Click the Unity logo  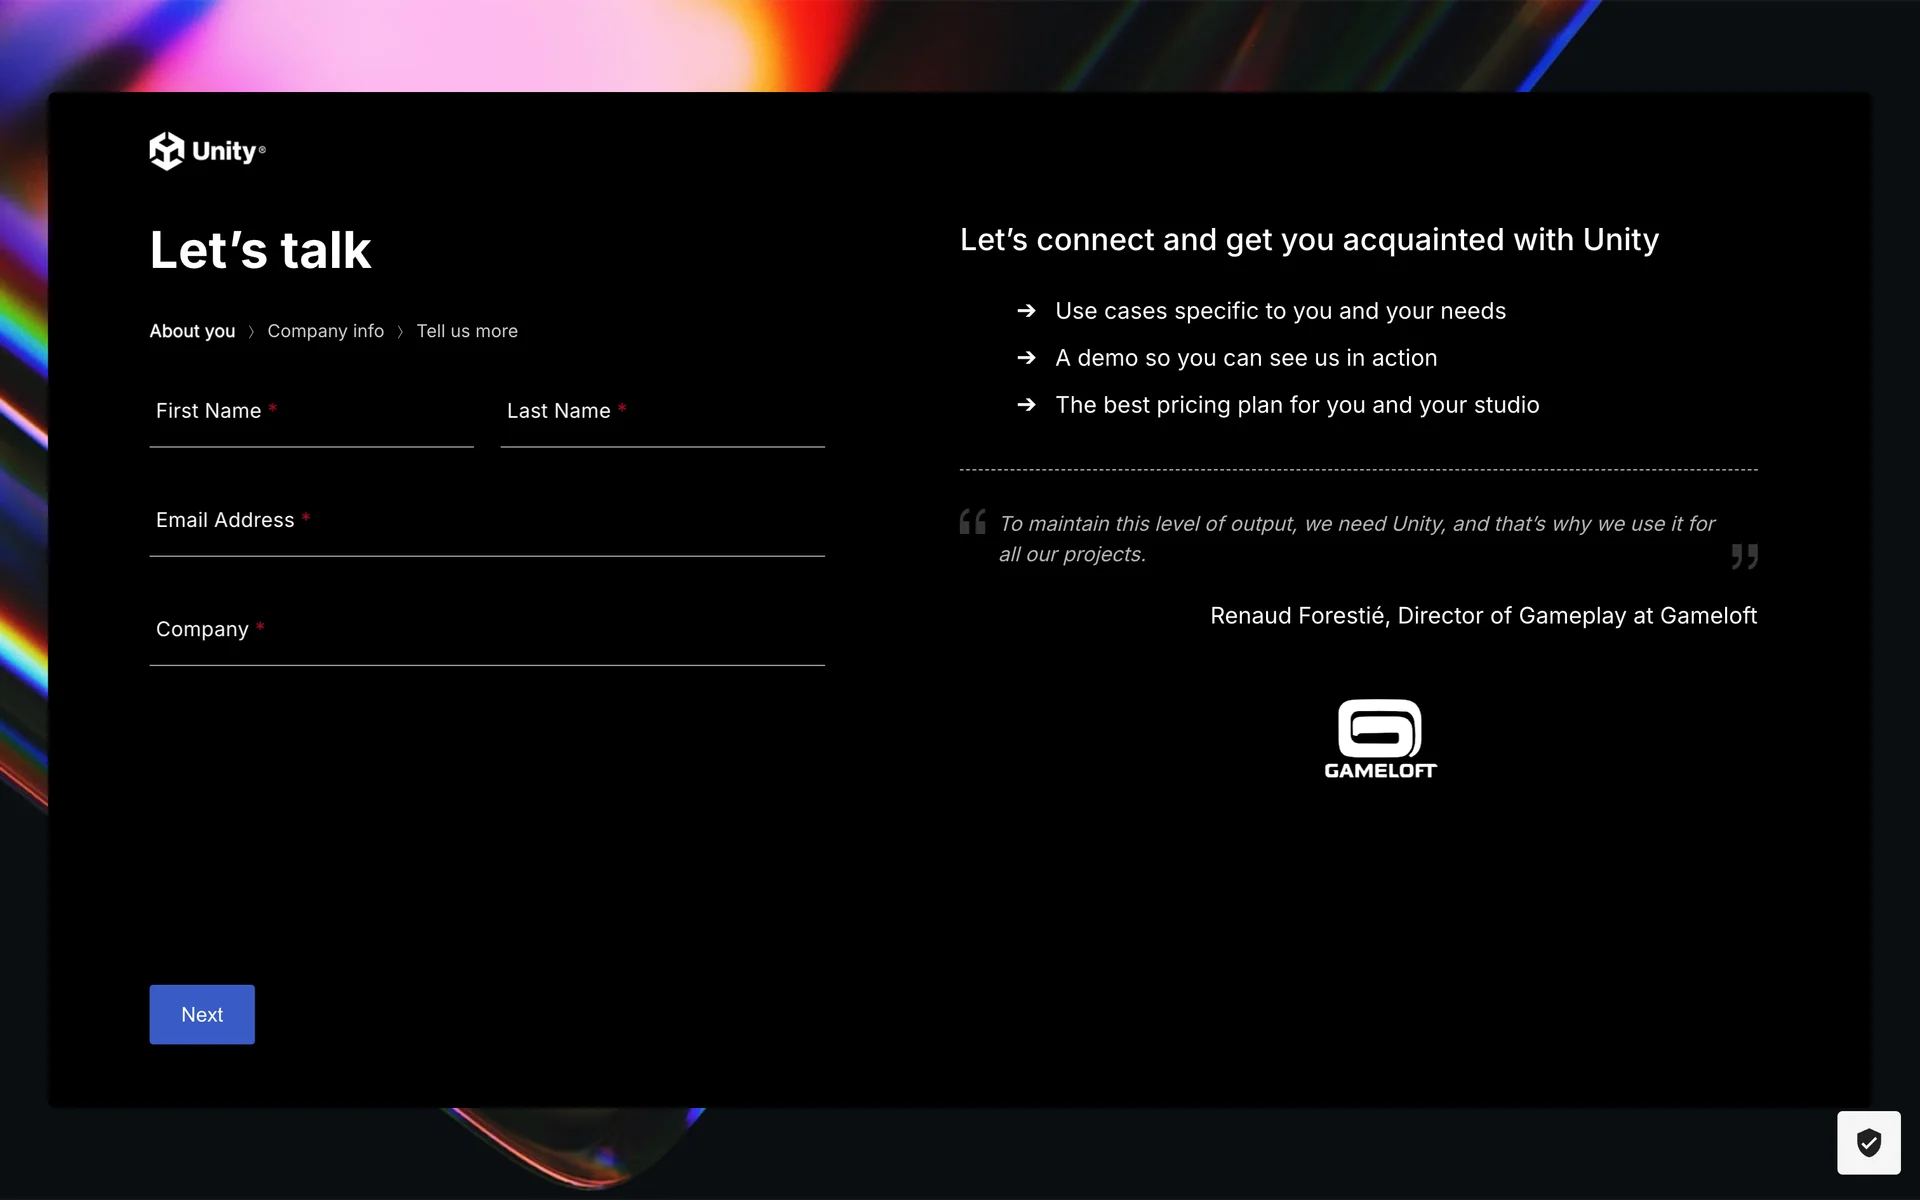(x=207, y=151)
